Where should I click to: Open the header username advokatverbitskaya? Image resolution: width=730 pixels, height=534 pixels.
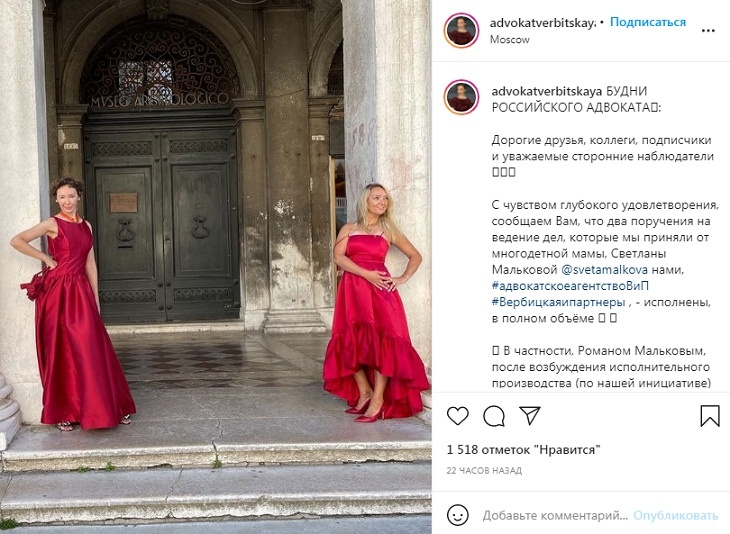pos(542,22)
